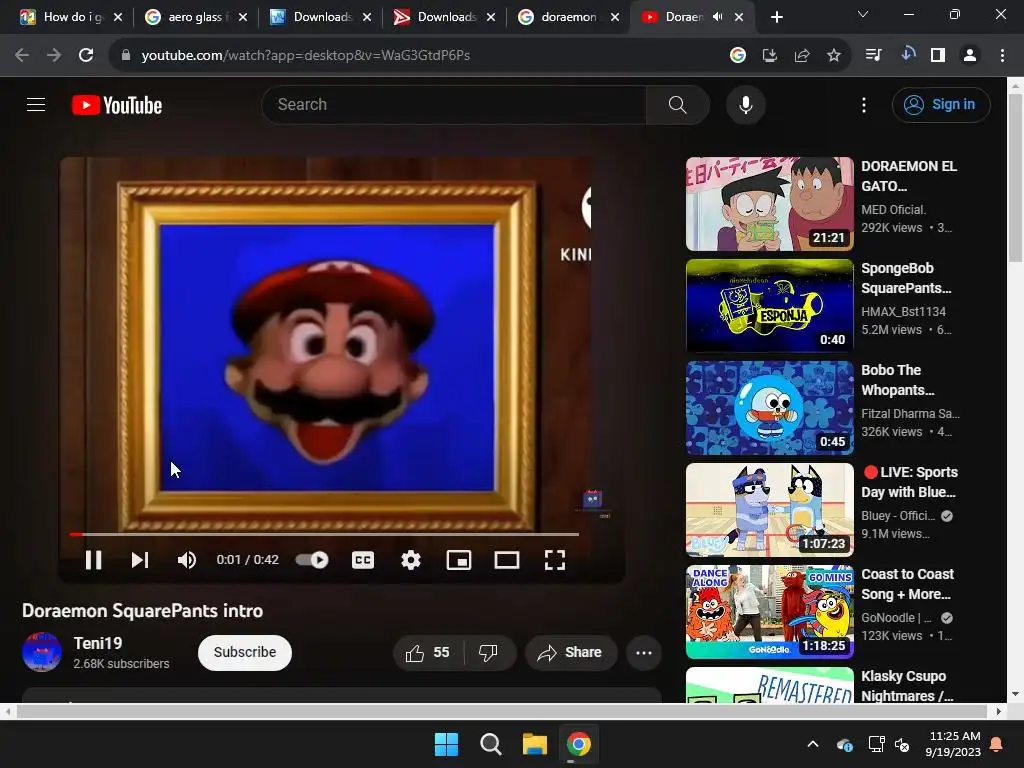Mute the video volume
This screenshot has height=768, width=1024.
(187, 560)
